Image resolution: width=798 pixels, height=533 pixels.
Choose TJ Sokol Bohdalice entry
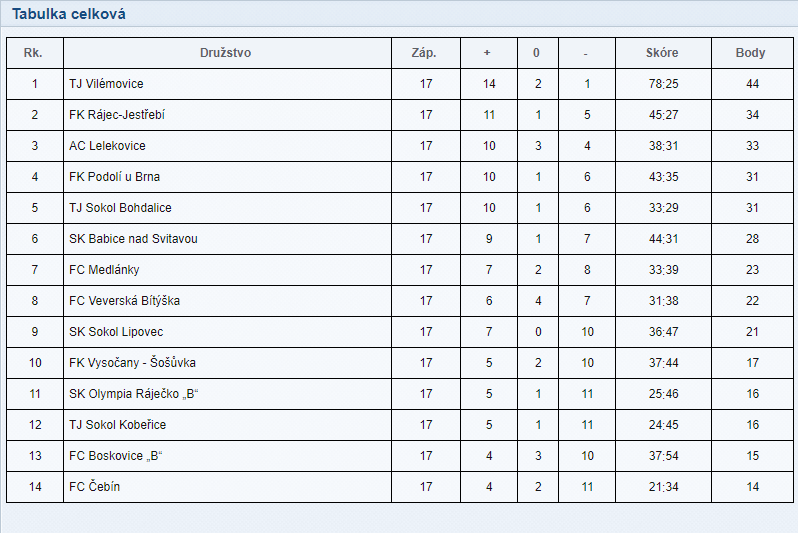click(121, 208)
